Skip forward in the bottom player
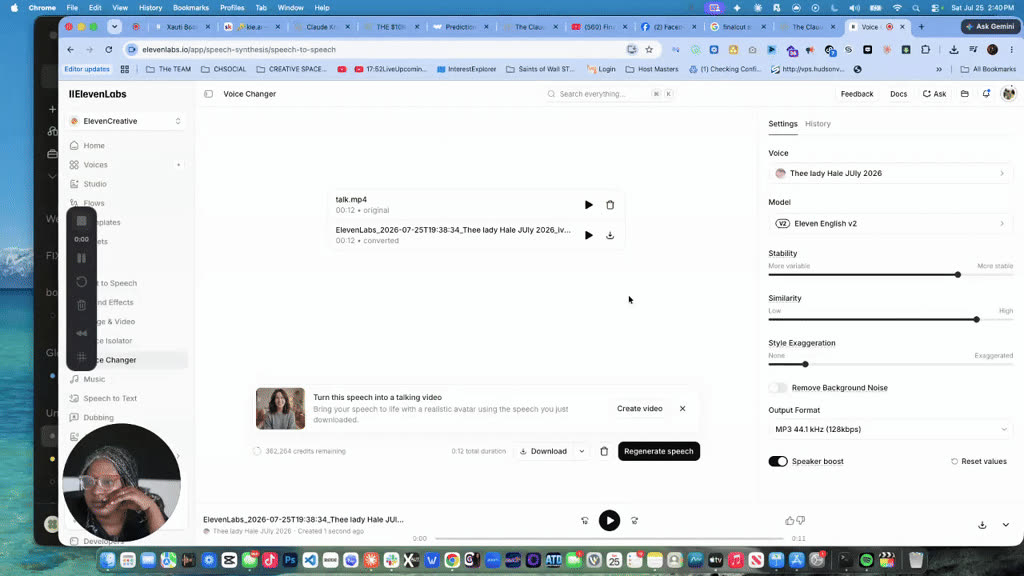This screenshot has height=576, width=1024. click(x=634, y=520)
